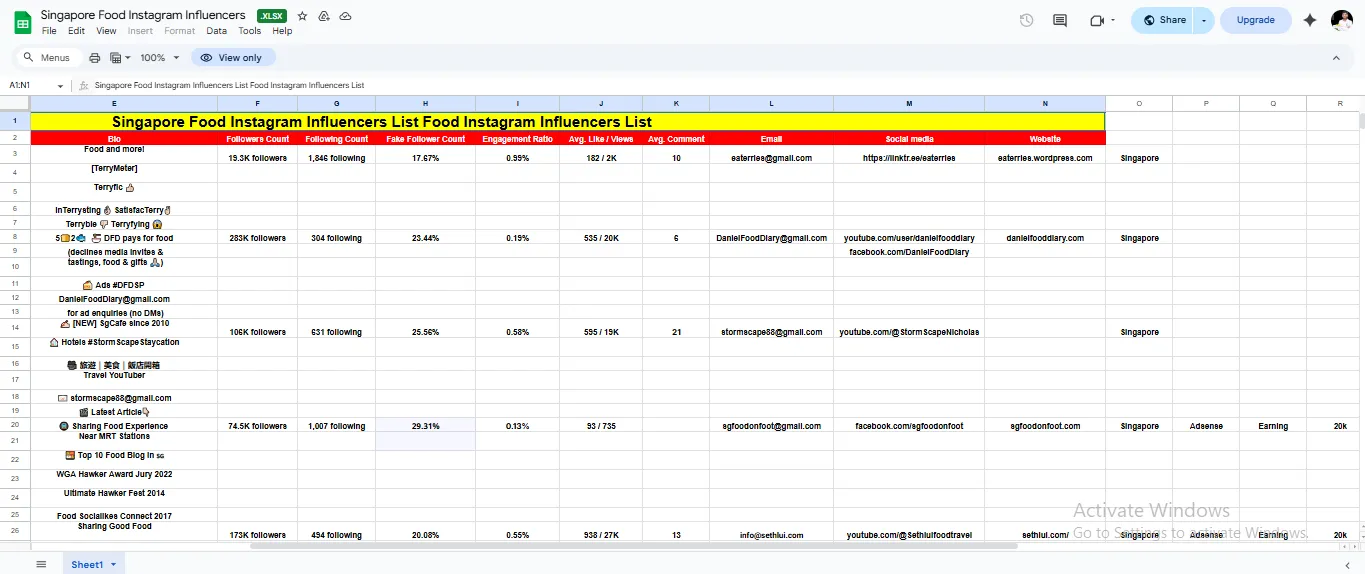Select row 8 header
Viewport: 1365px width, 574px height.
(x=15, y=238)
